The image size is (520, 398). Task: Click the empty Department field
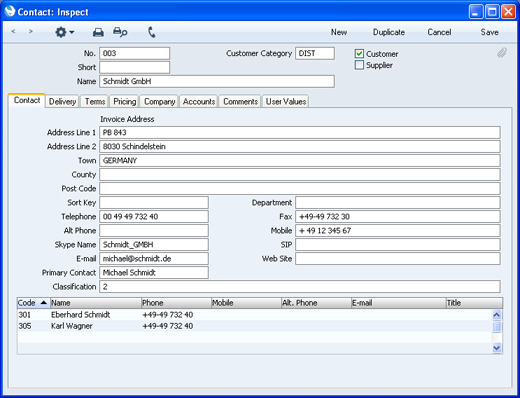click(398, 202)
